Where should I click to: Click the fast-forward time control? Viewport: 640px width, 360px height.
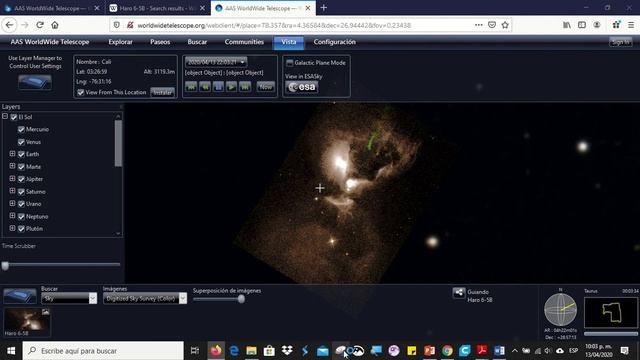pyautogui.click(x=245, y=87)
